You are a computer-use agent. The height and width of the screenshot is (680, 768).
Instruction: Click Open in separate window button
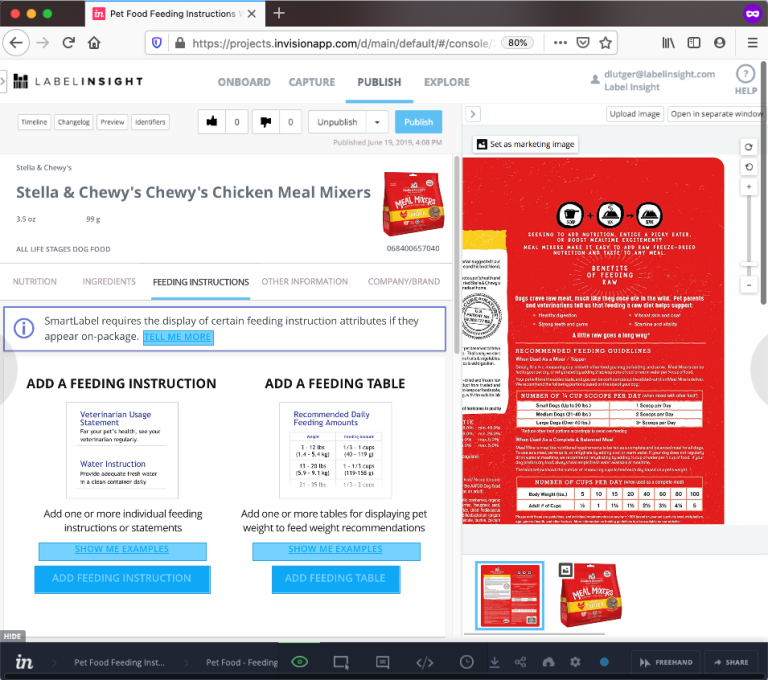tap(716, 114)
